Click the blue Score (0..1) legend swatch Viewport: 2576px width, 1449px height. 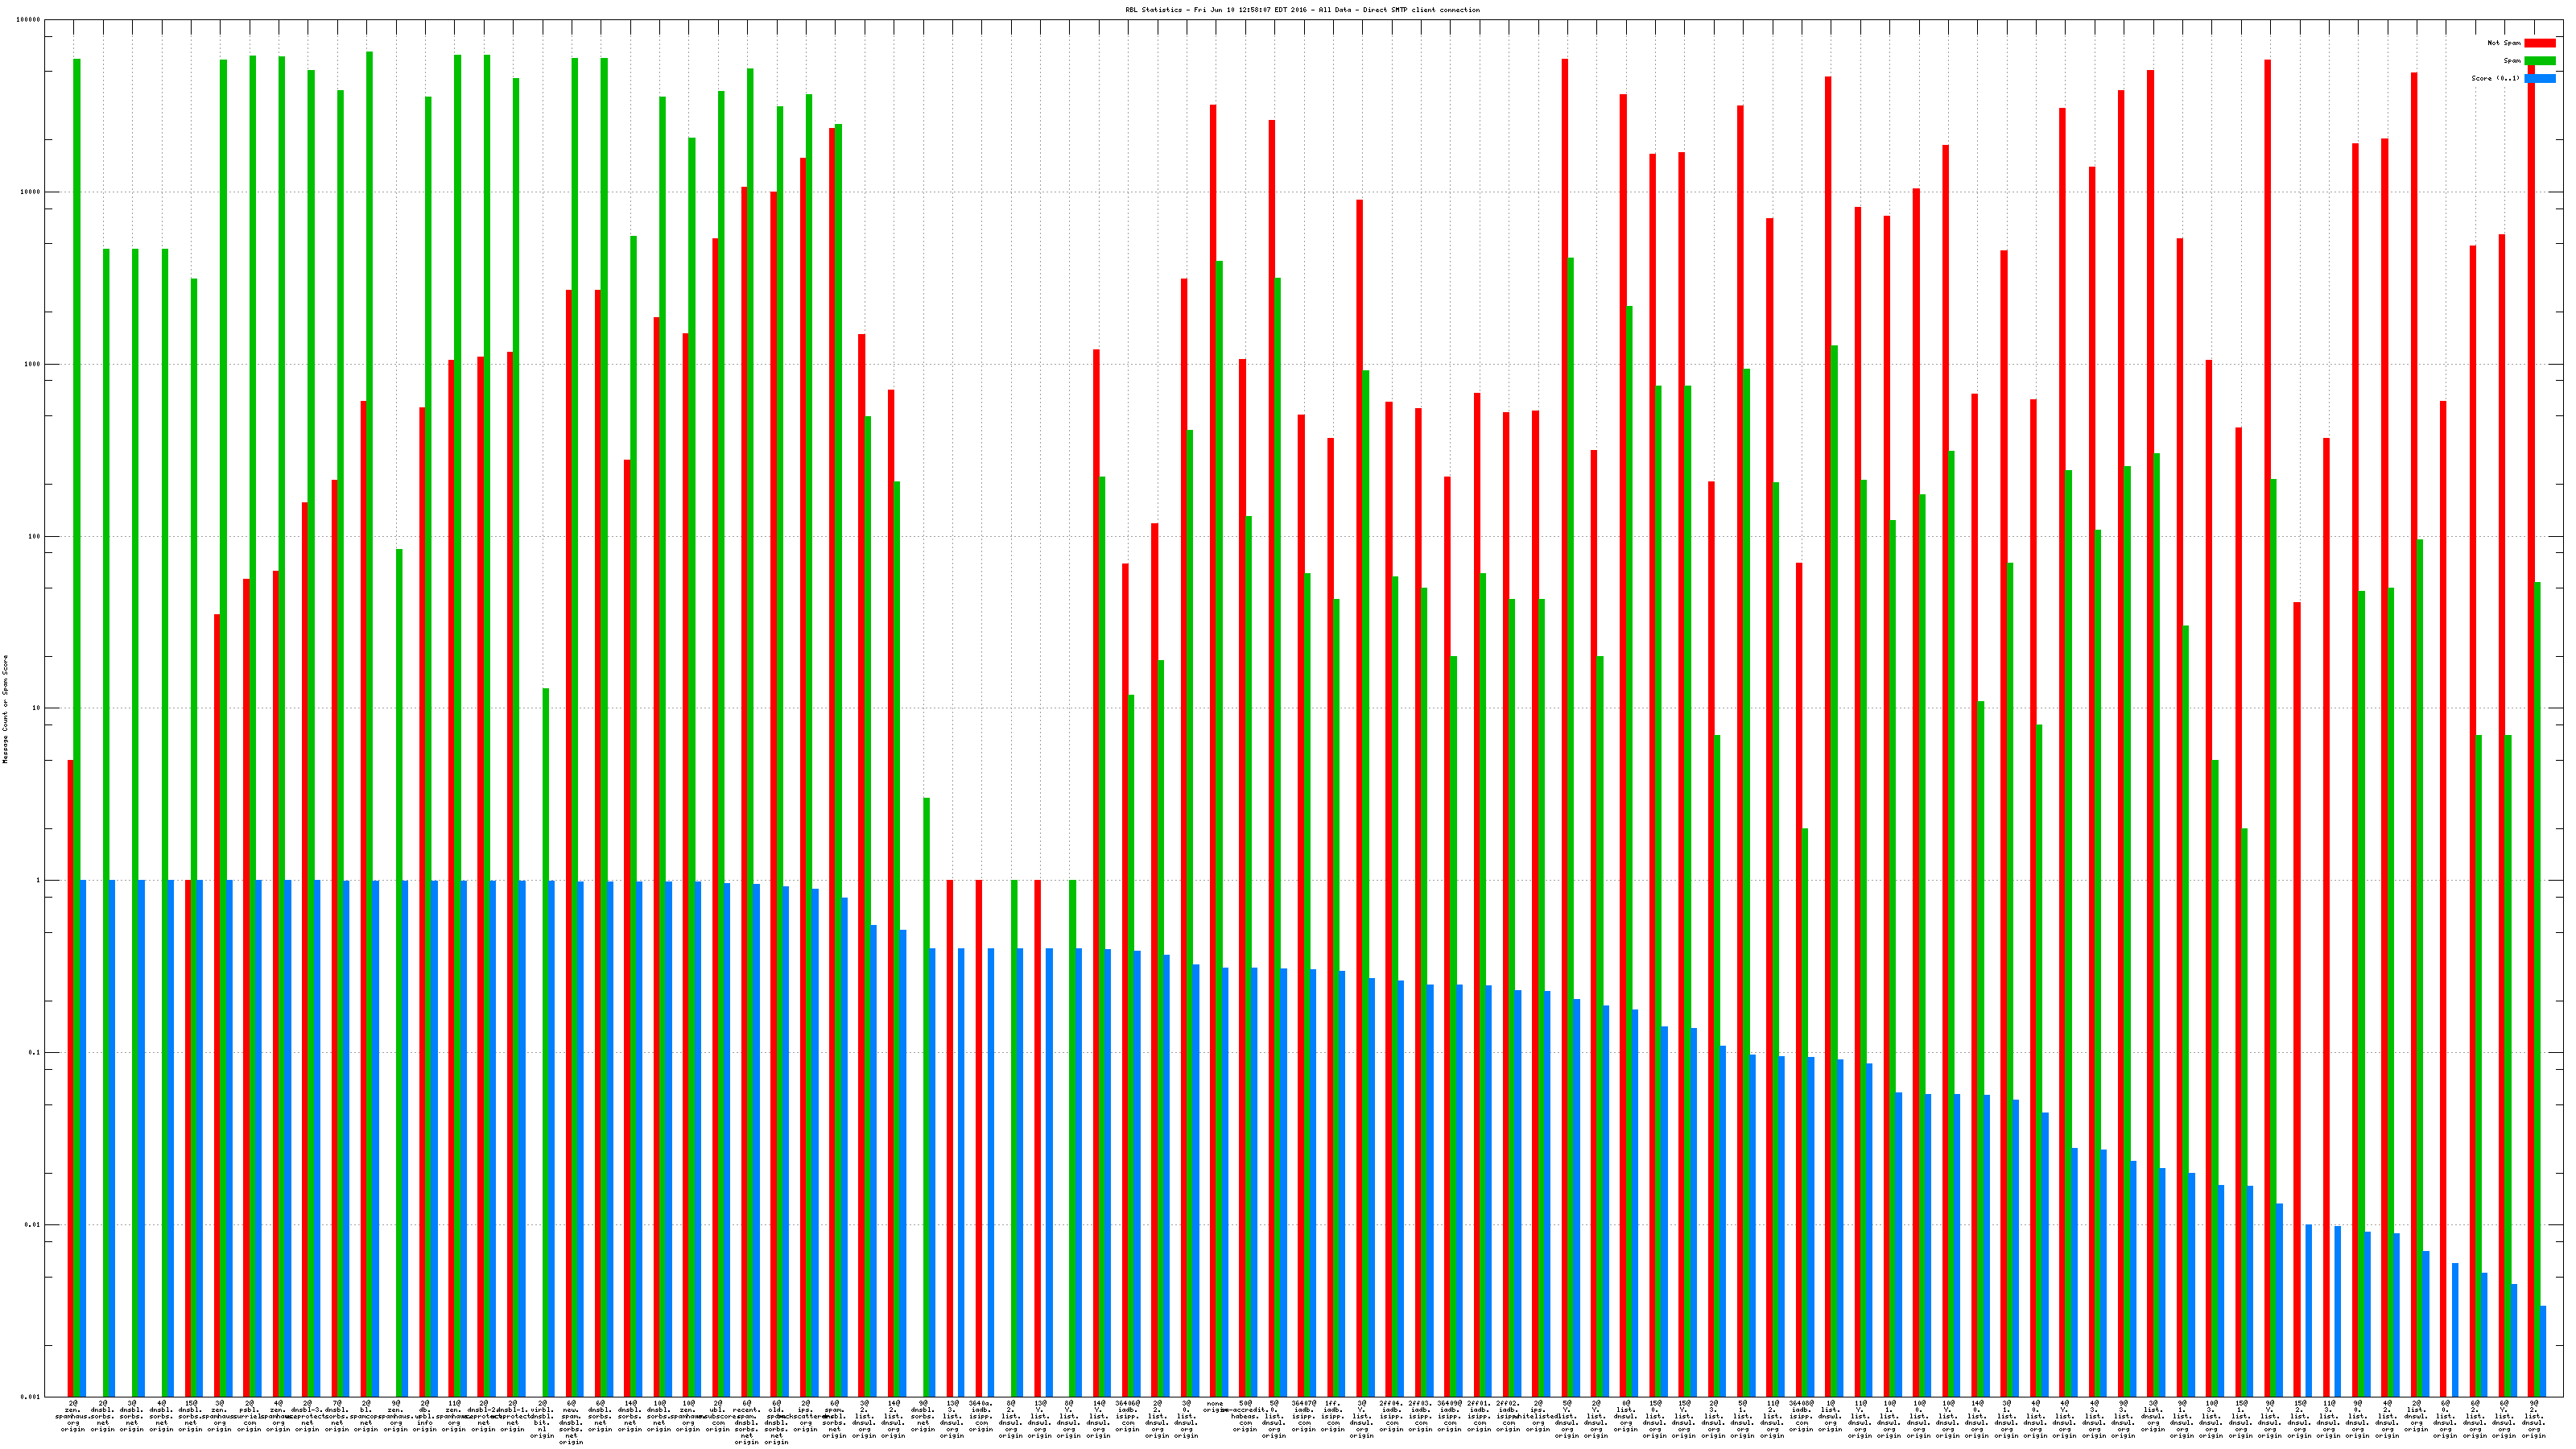[x=2539, y=78]
